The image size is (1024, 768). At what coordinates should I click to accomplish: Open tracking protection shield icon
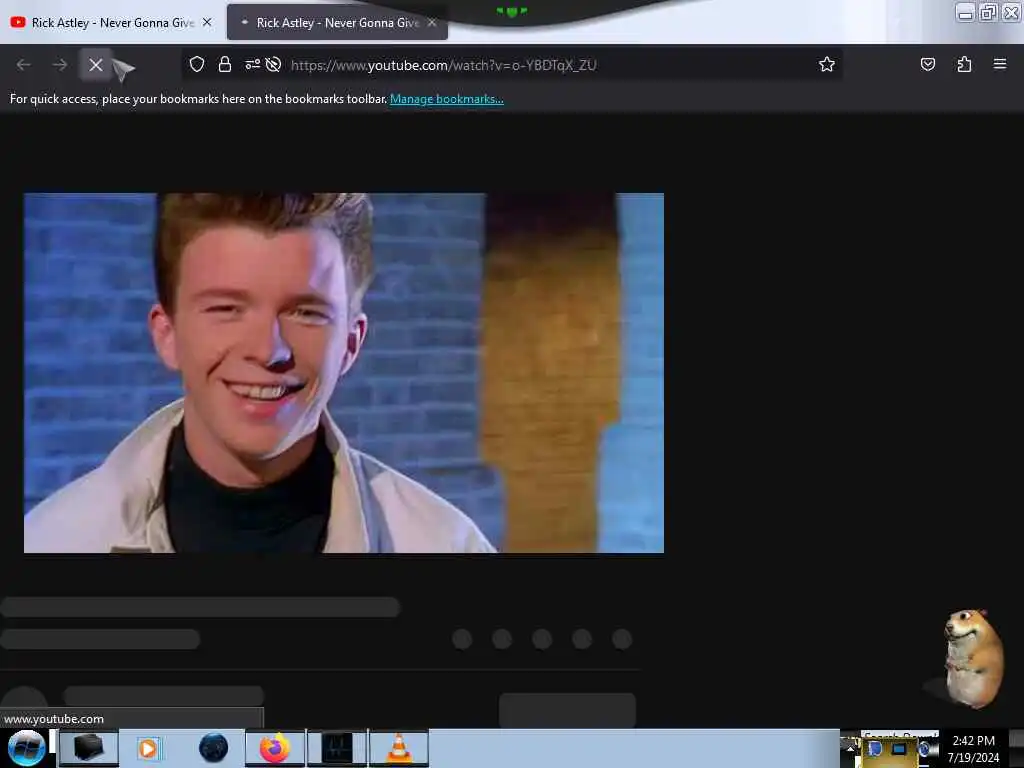point(197,64)
